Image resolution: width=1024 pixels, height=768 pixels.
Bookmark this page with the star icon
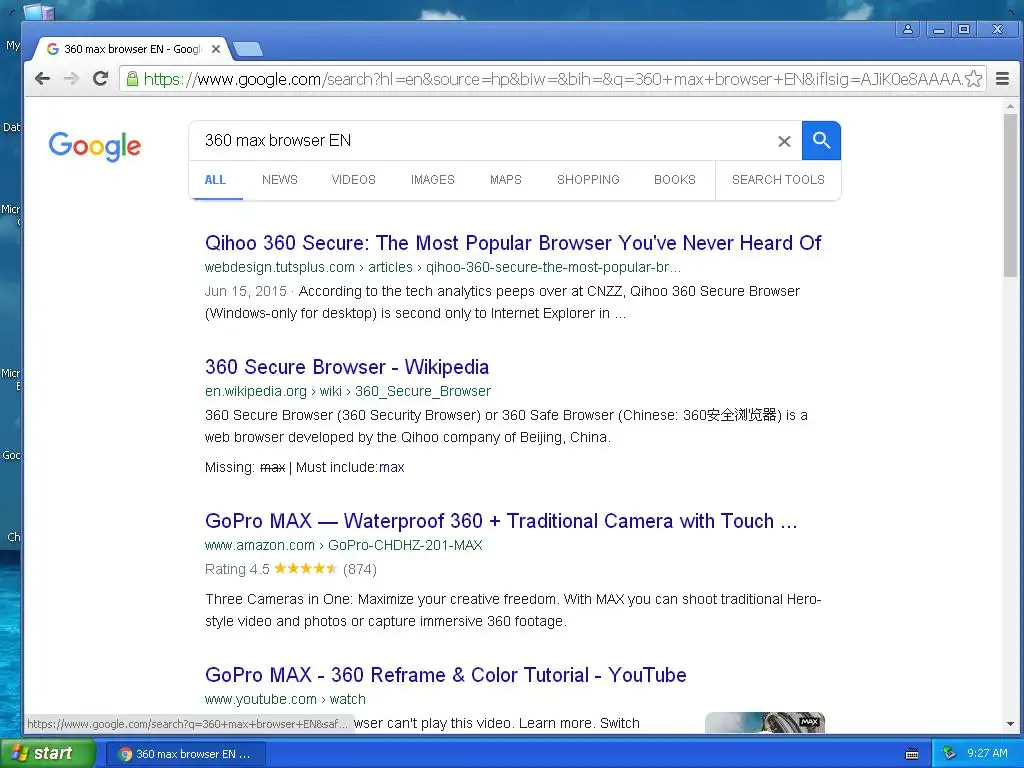[x=973, y=79]
